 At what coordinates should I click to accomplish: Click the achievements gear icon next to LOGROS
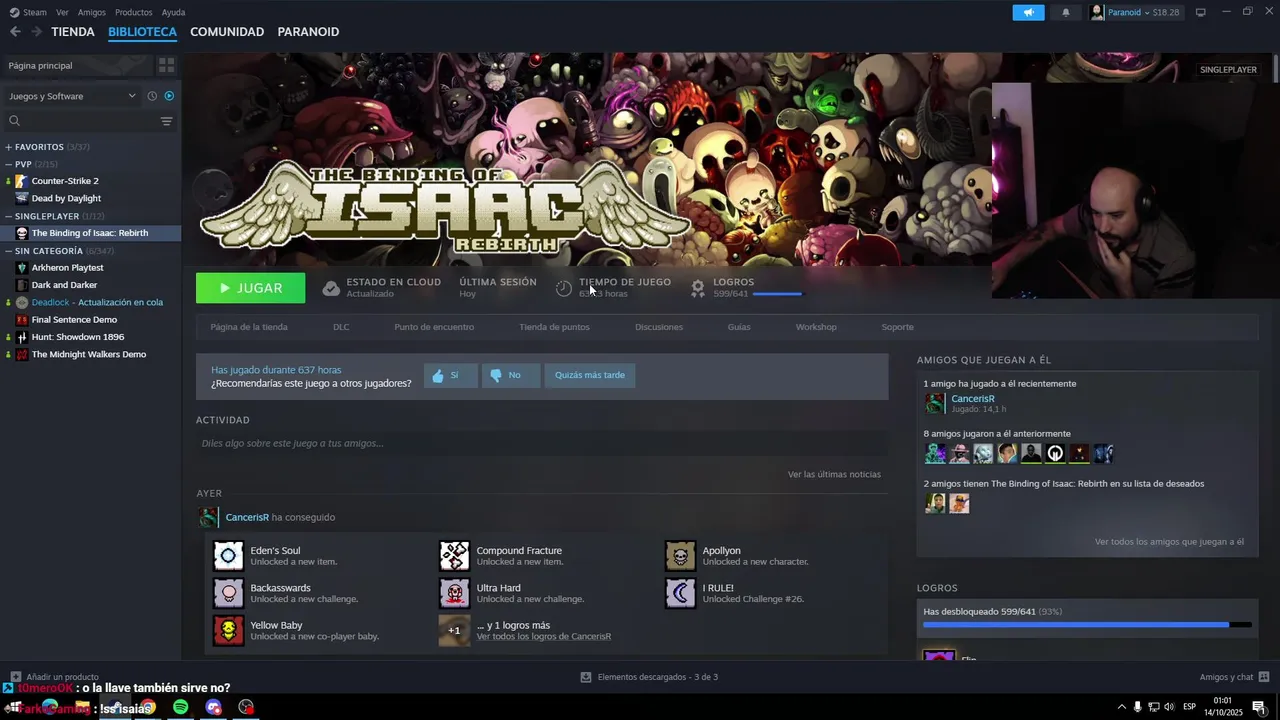click(698, 288)
